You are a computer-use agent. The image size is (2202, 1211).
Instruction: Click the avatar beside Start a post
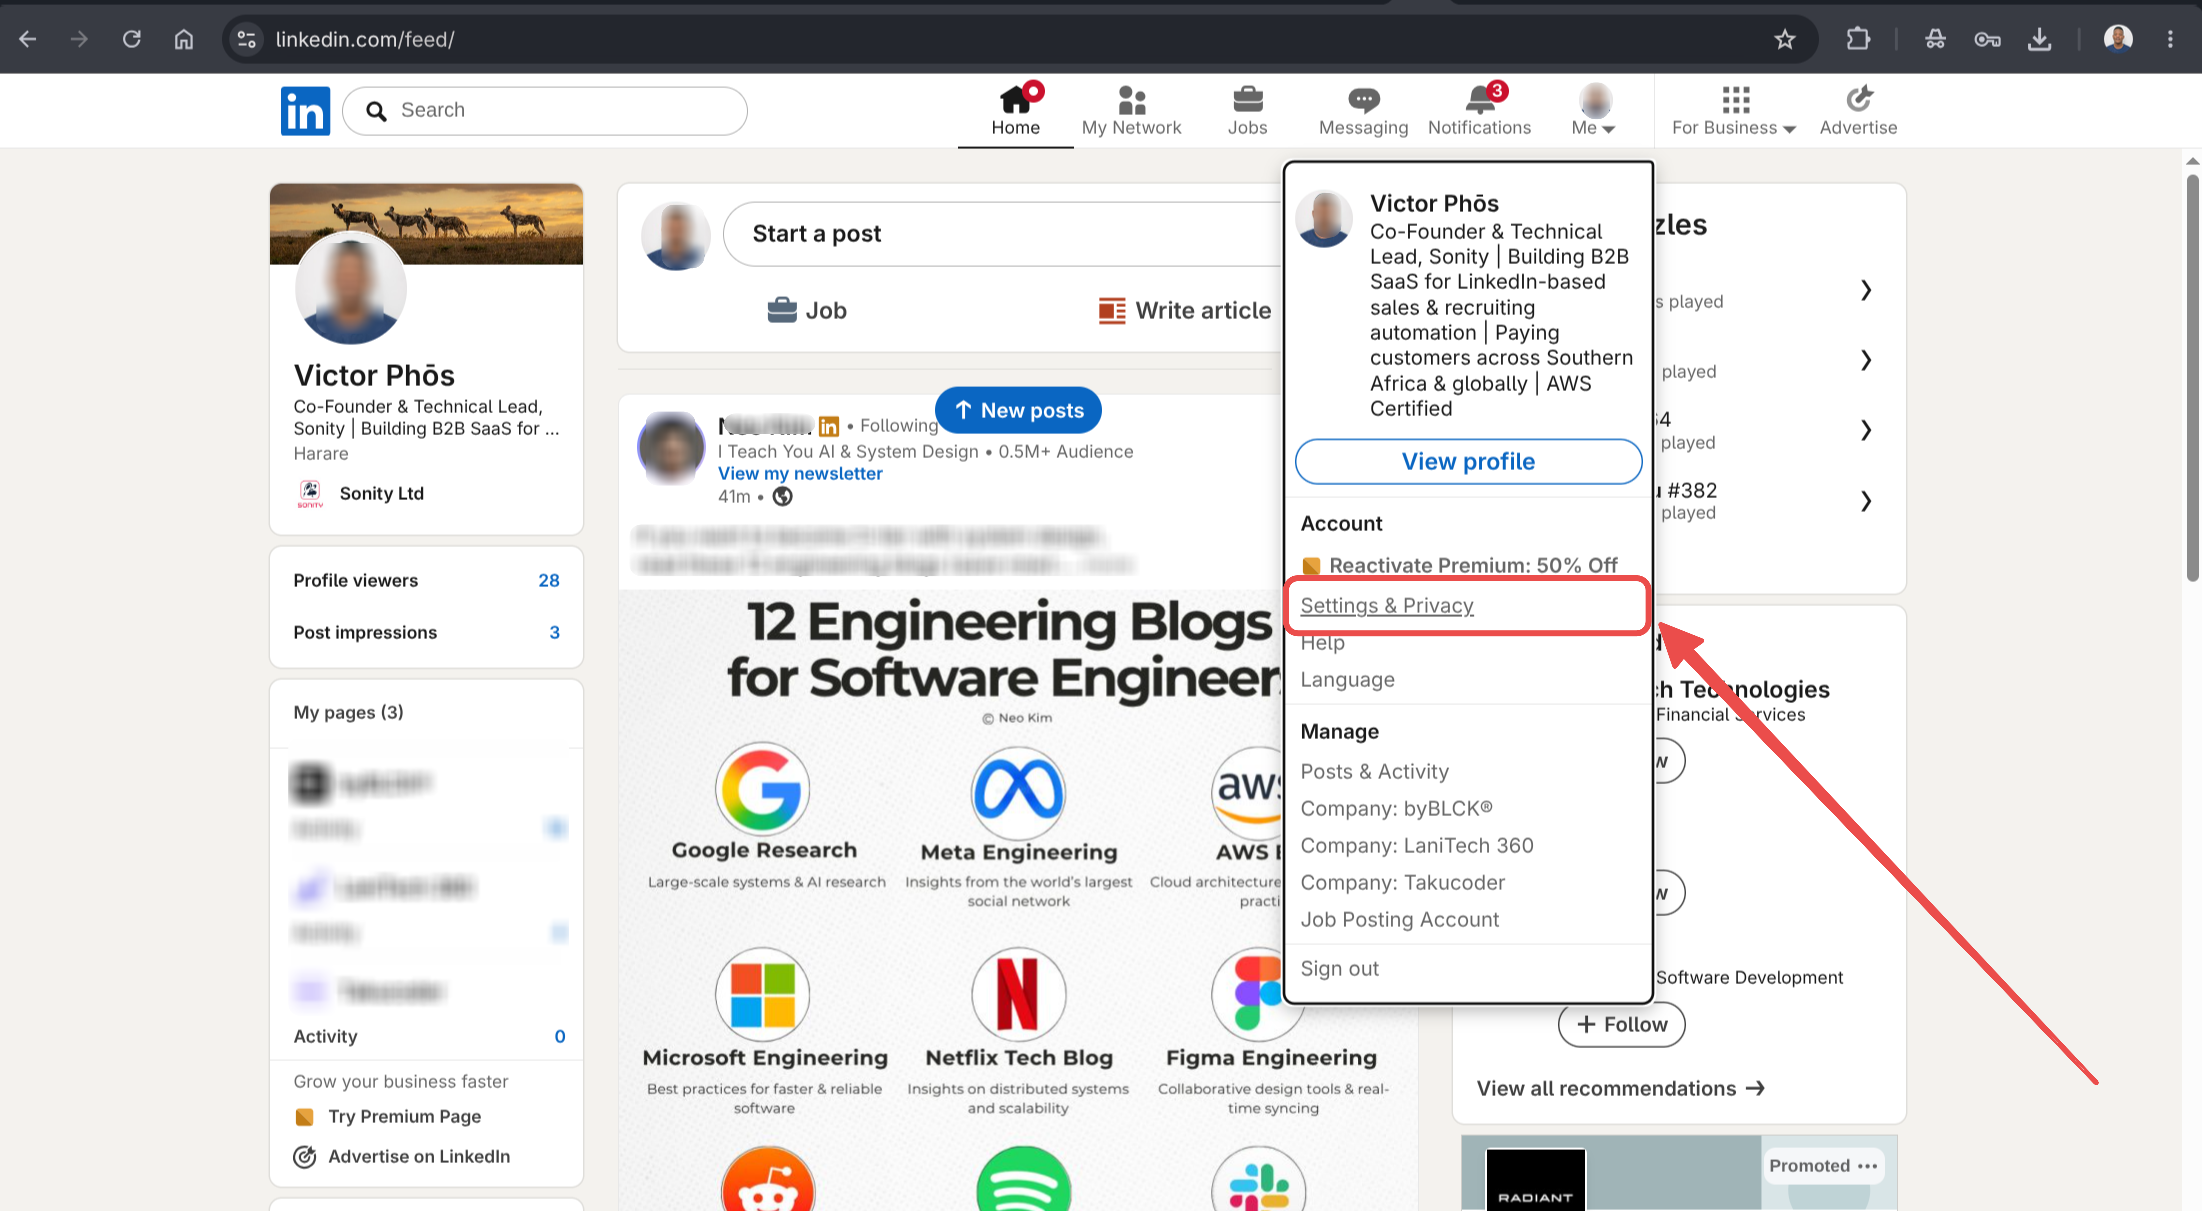(x=676, y=236)
